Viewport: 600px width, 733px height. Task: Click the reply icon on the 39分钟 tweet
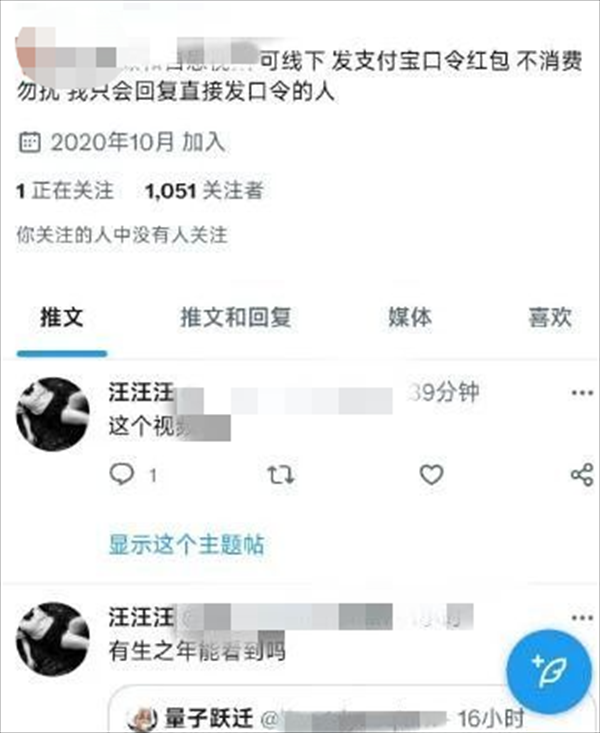(122, 474)
